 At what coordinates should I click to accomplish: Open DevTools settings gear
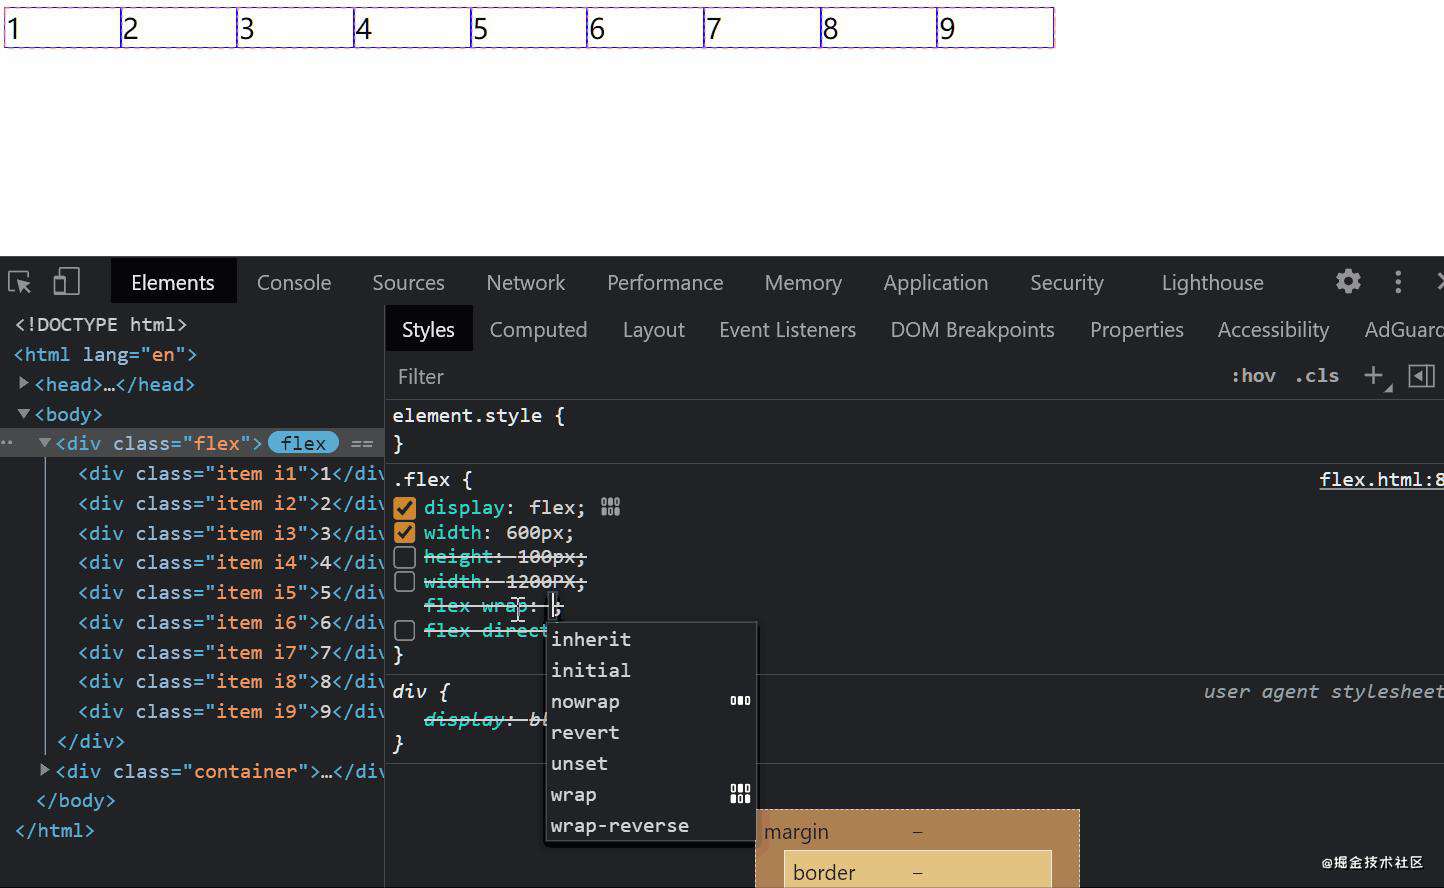coord(1348,282)
